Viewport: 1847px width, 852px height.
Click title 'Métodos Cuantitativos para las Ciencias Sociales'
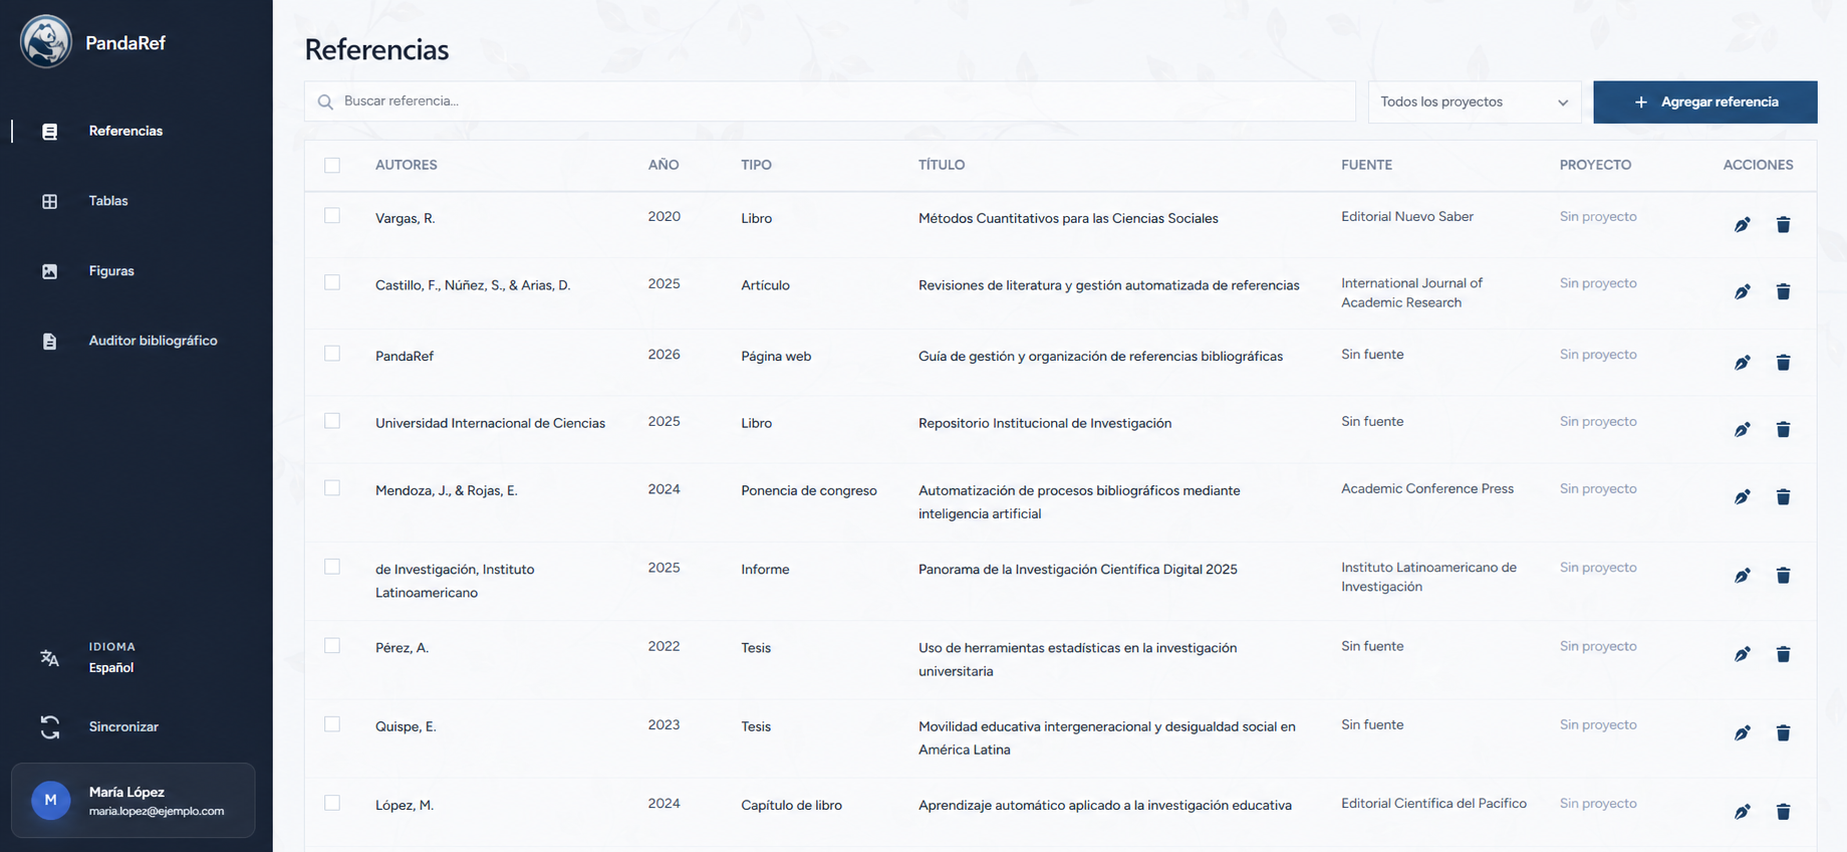pos(1068,218)
